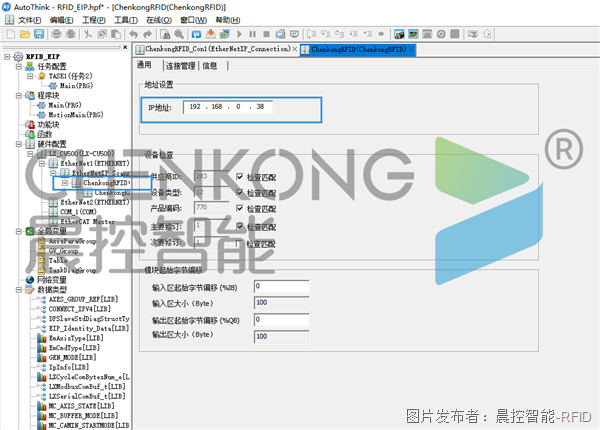
Task: Select the 连接管理 tab
Action: click(181, 66)
